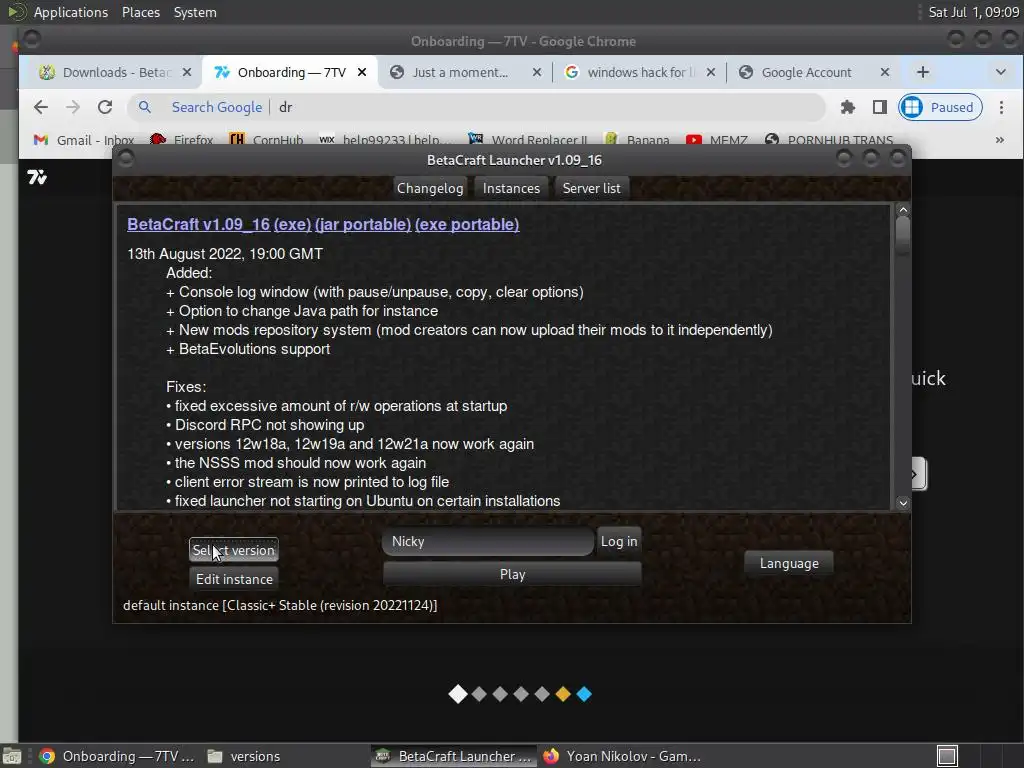
Task: Open the System menu
Action: click(x=195, y=12)
